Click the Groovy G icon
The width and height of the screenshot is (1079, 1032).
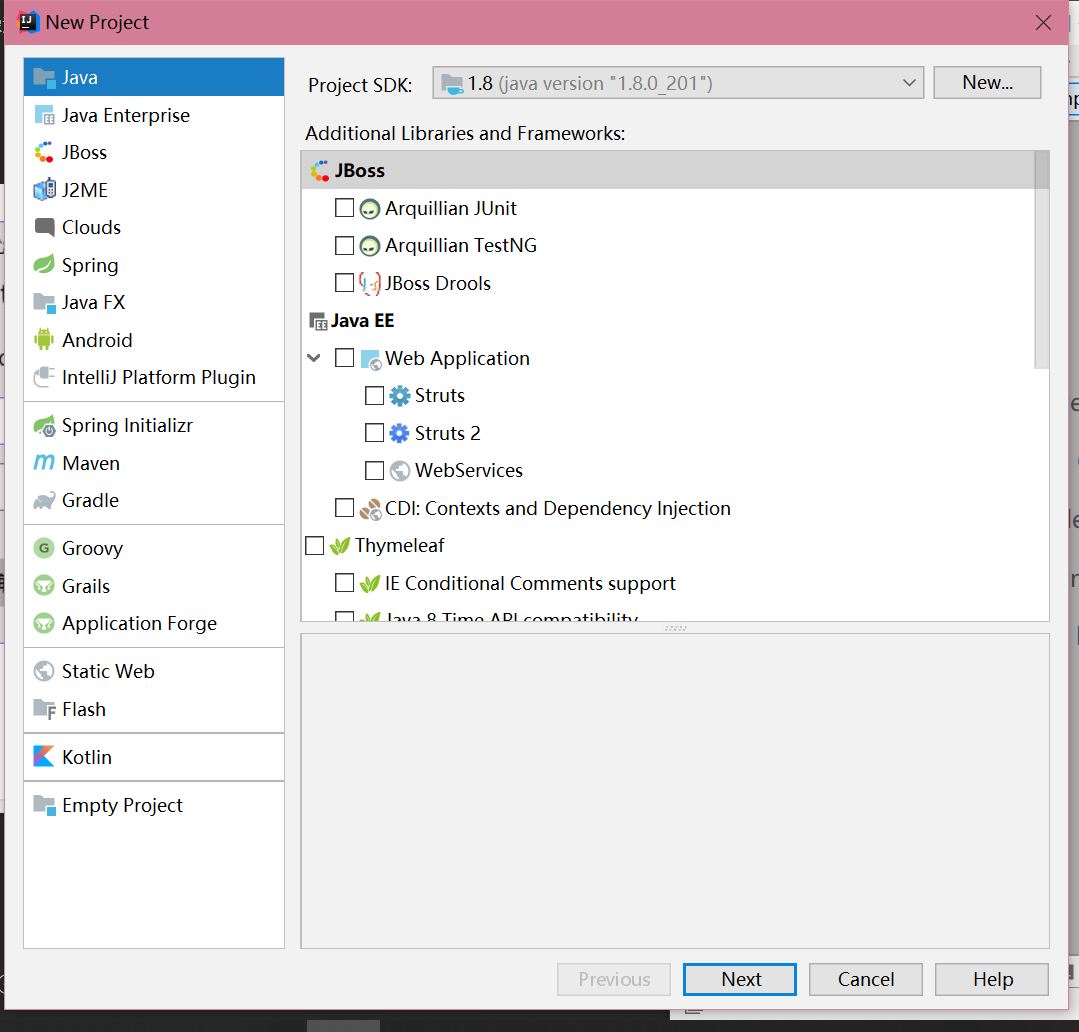point(44,548)
